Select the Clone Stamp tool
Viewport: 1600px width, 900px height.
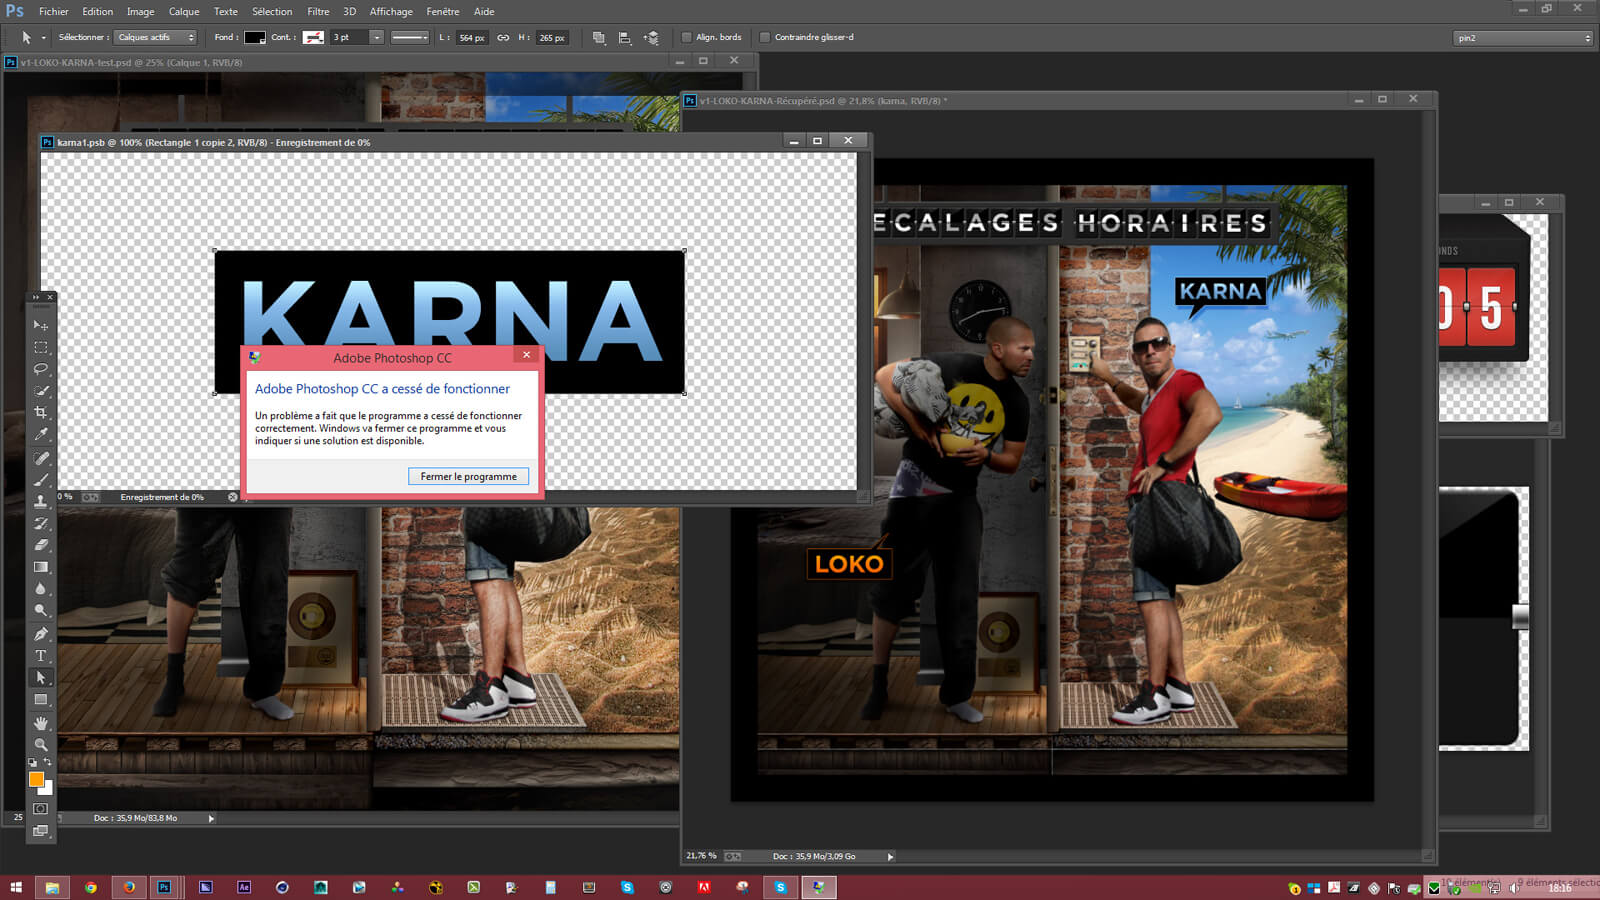[x=41, y=501]
